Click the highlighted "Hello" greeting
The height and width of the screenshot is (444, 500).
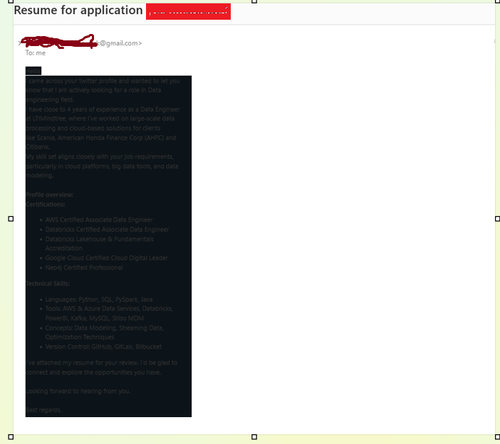pos(33,71)
